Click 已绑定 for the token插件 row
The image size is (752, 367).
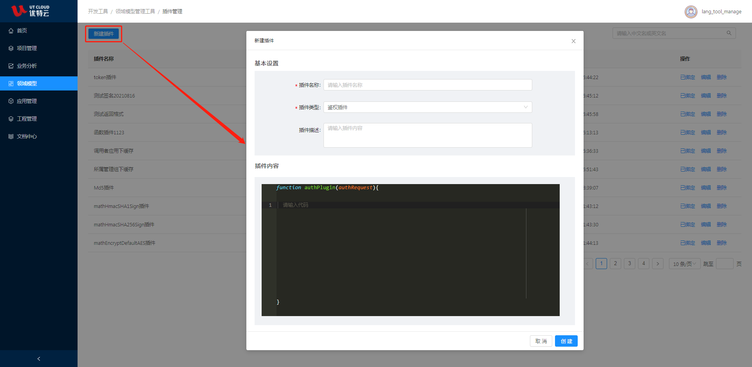coord(688,77)
